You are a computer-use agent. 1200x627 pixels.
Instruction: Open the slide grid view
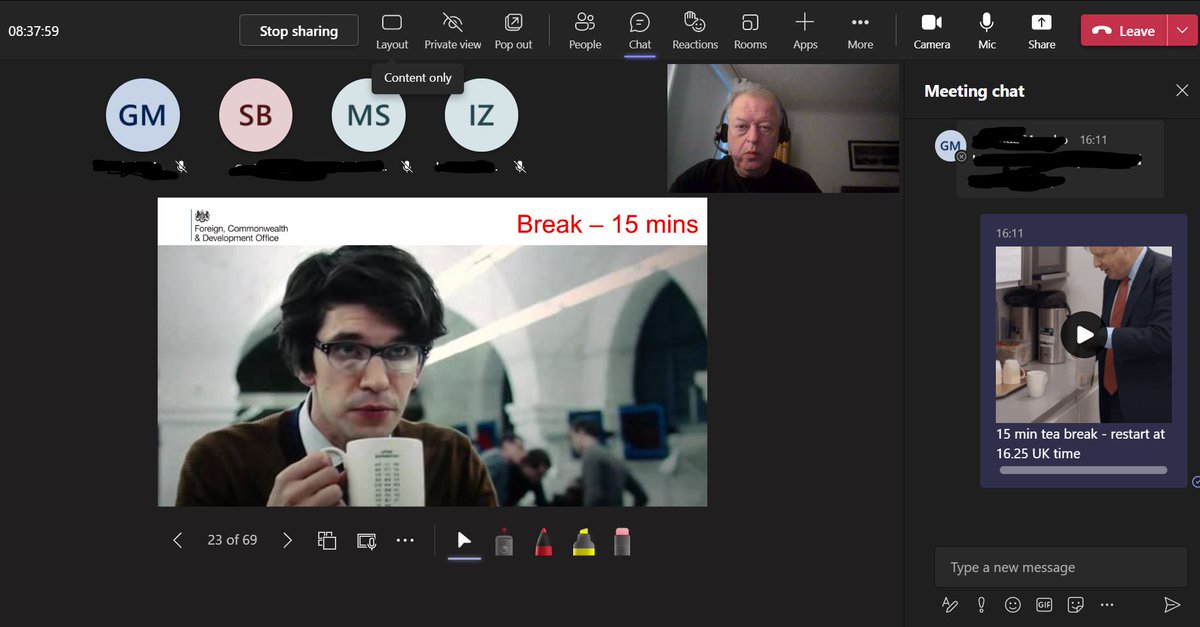click(327, 540)
